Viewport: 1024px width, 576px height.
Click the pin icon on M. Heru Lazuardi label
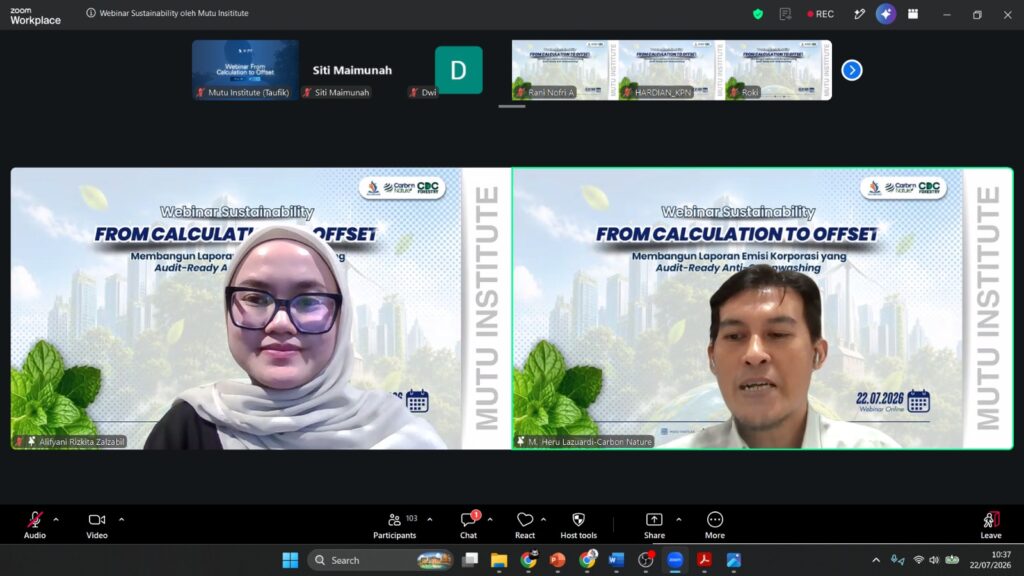pyautogui.click(x=520, y=441)
